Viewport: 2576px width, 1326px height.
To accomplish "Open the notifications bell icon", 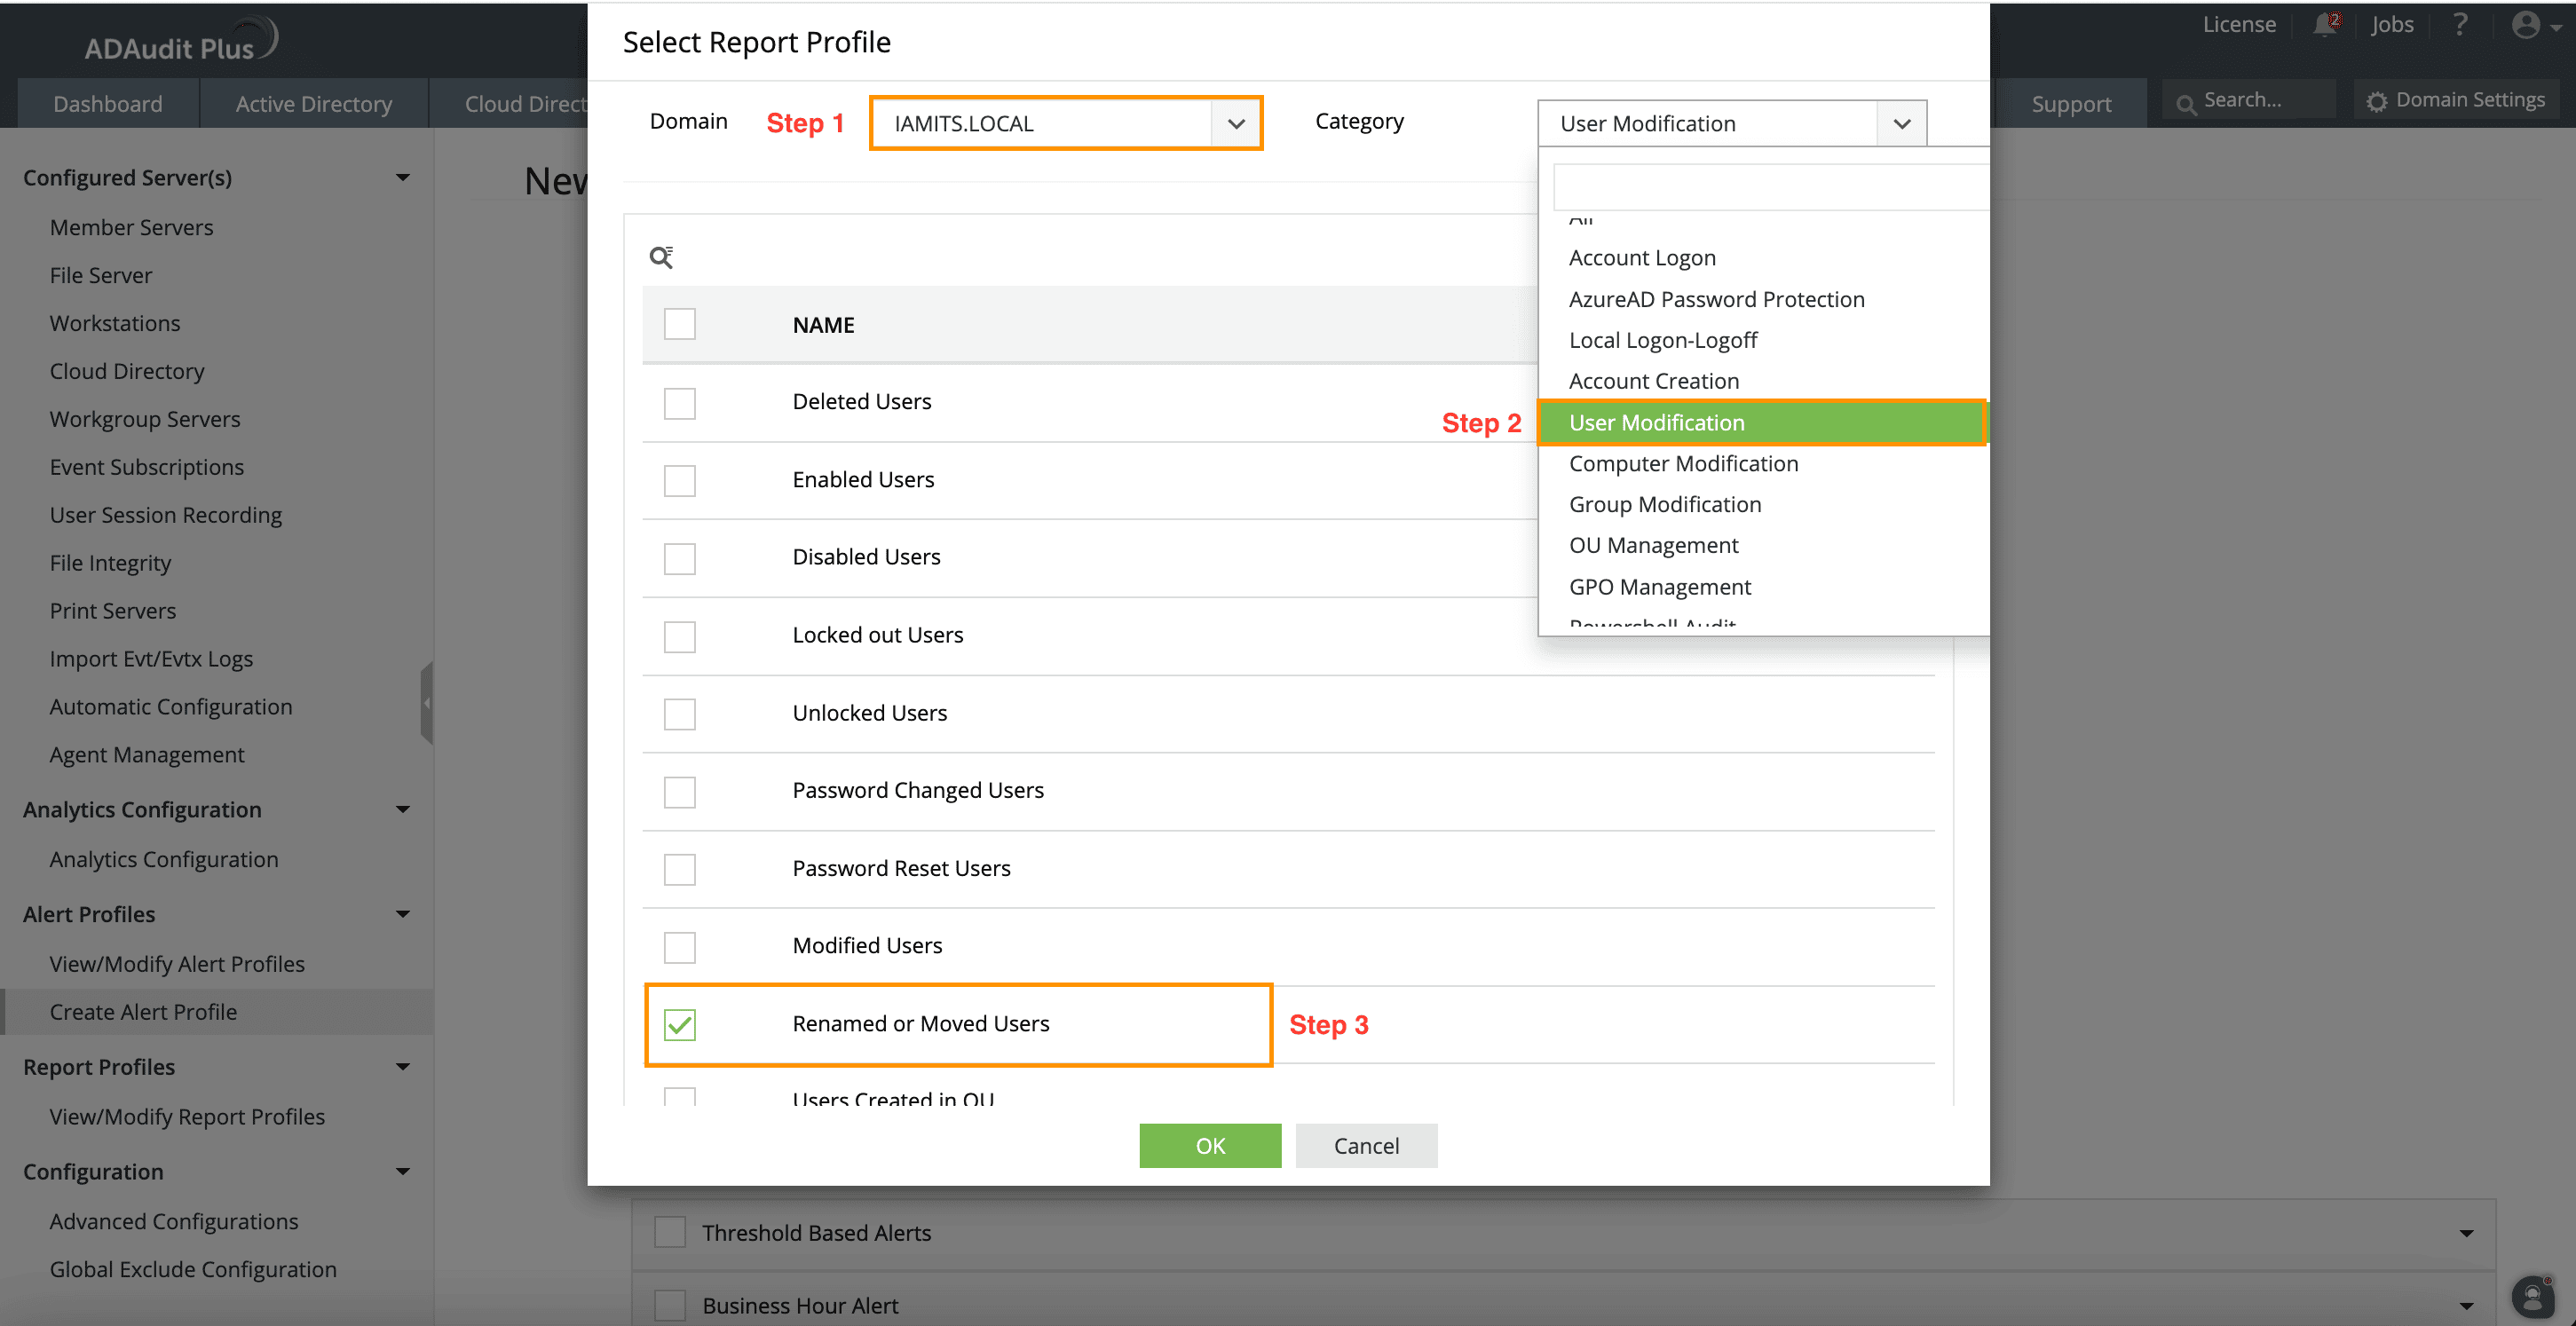I will pos(2325,25).
